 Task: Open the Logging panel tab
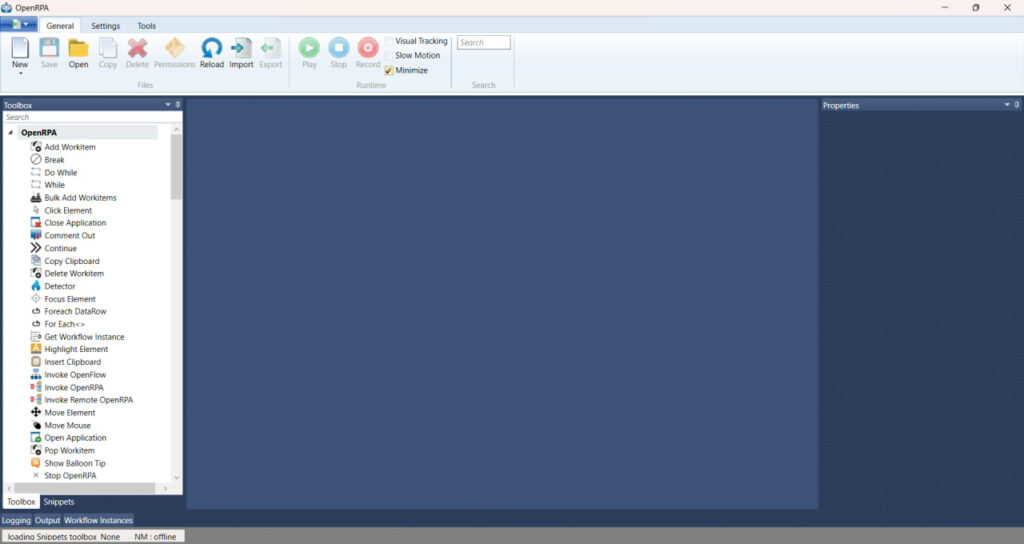tap(16, 520)
